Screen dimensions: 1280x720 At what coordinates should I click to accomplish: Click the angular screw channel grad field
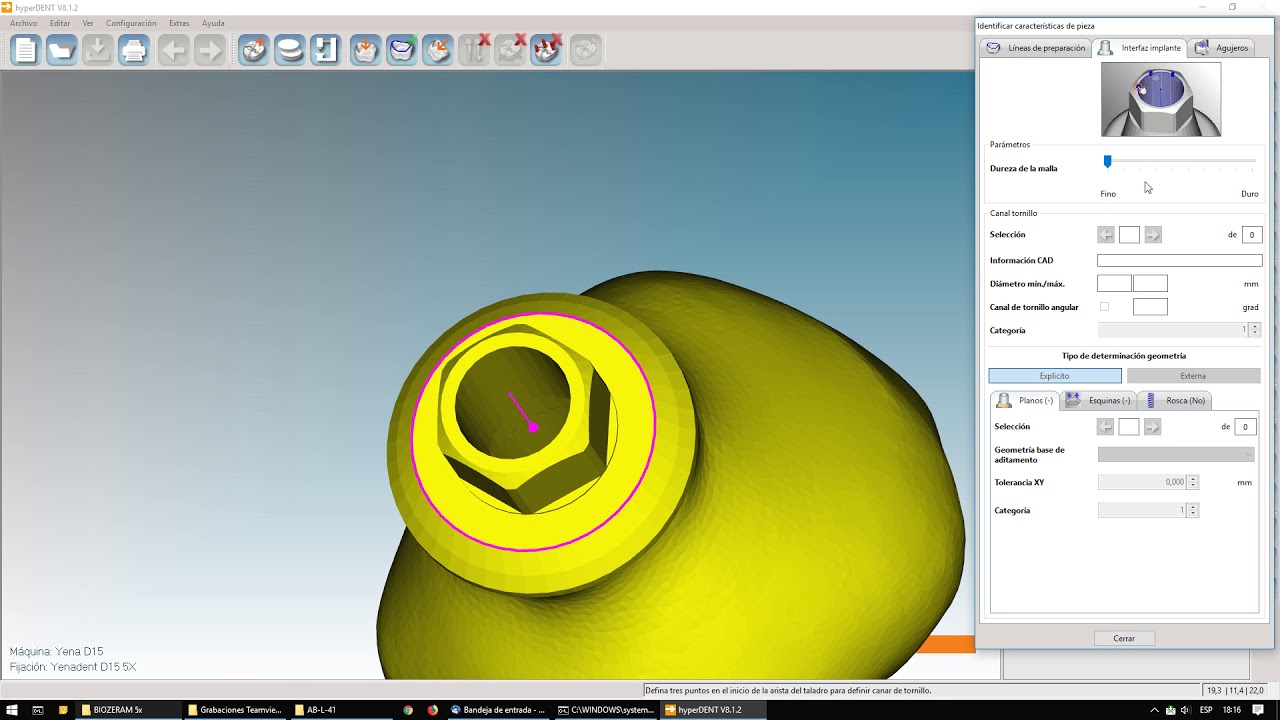point(1150,307)
